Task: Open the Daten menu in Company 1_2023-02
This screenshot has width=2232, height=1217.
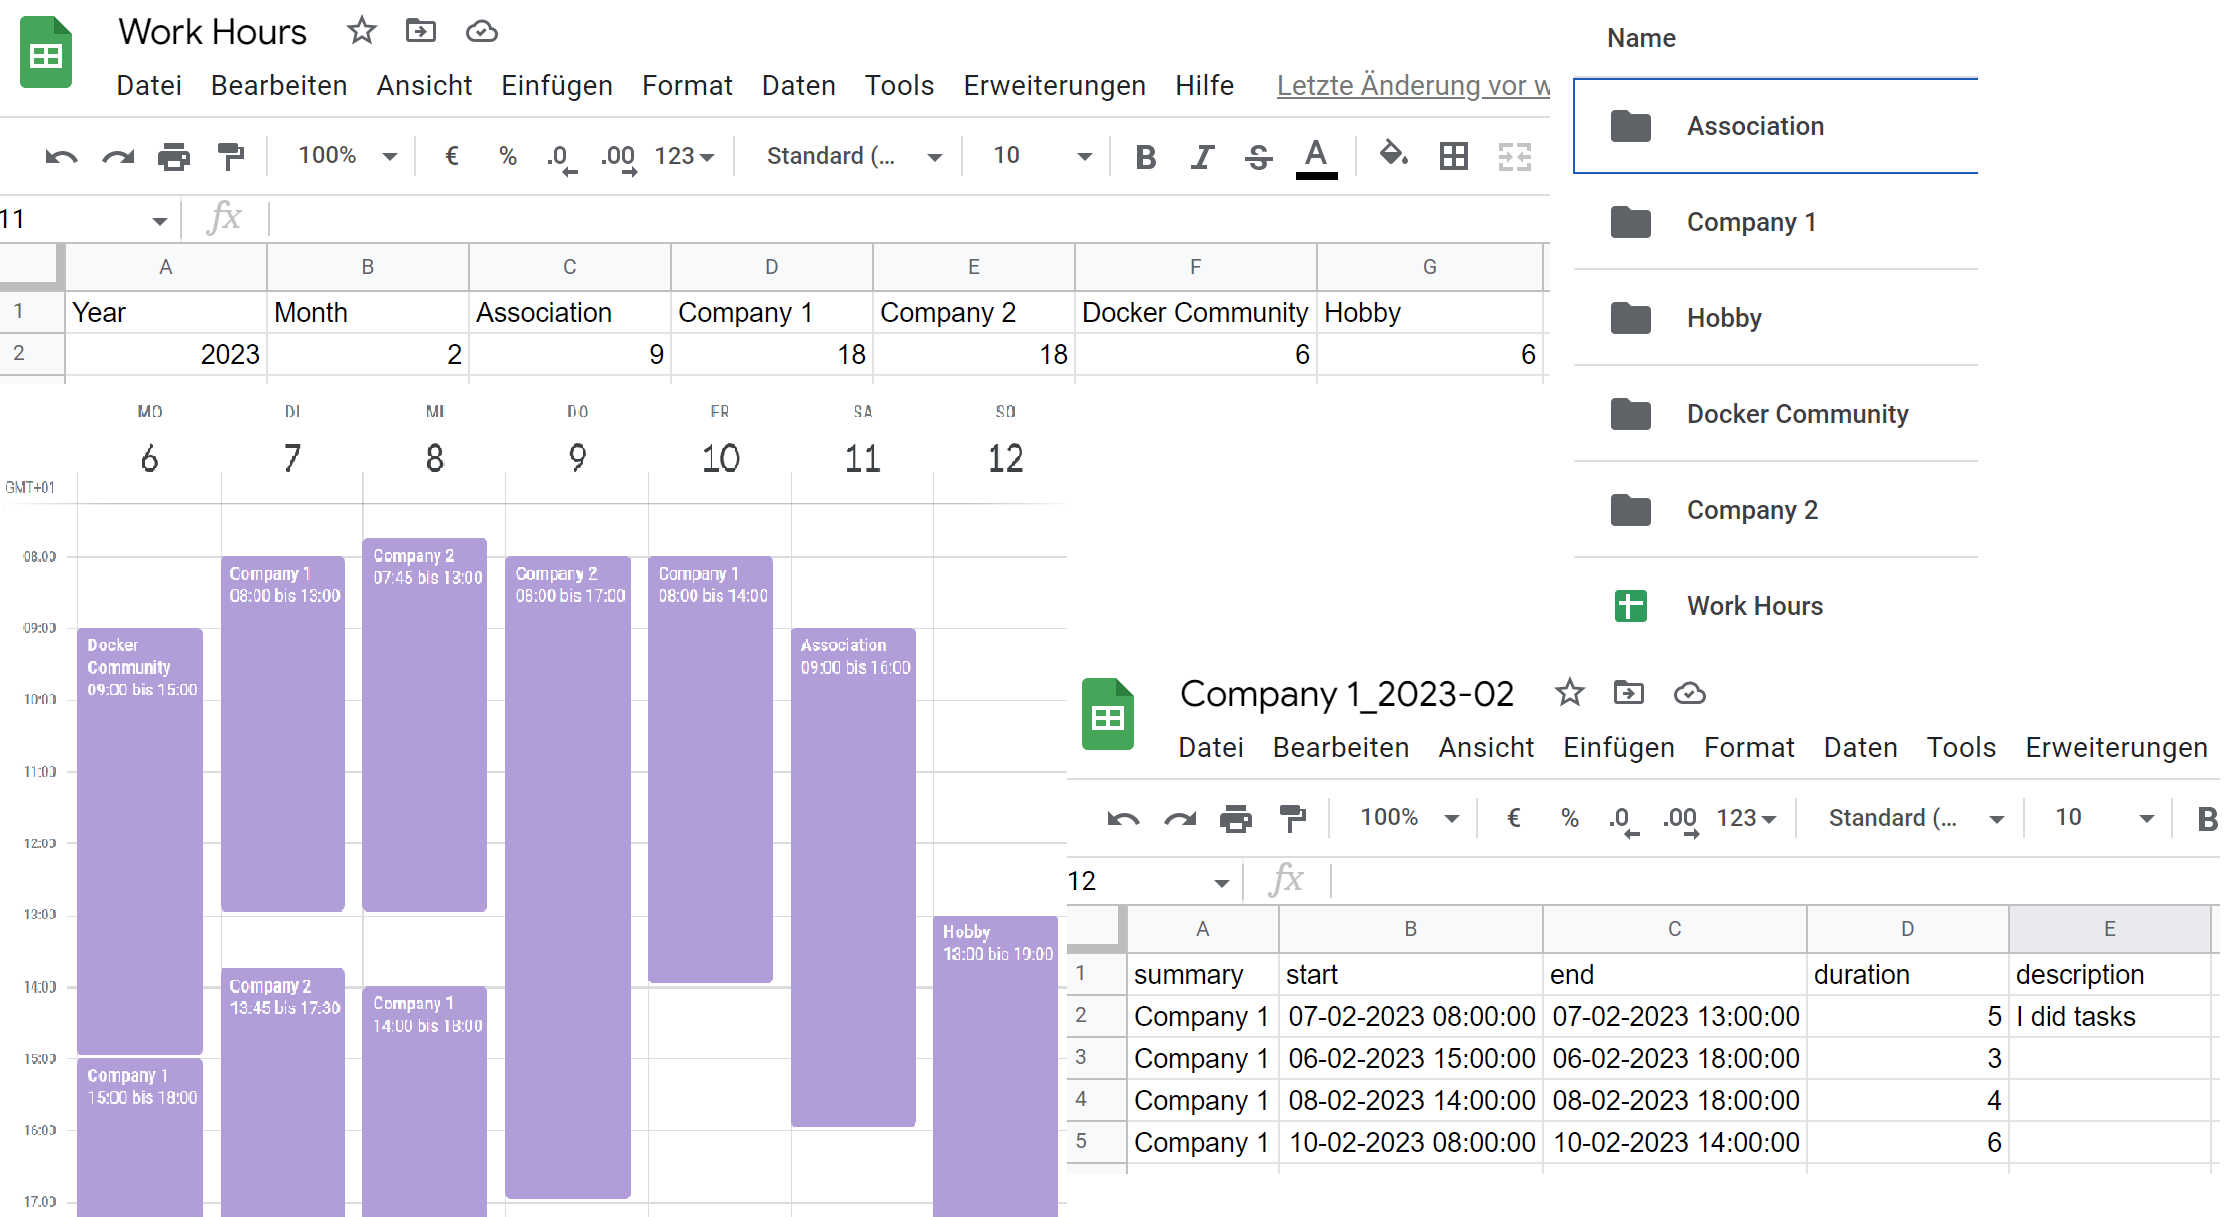Action: pyautogui.click(x=1860, y=748)
